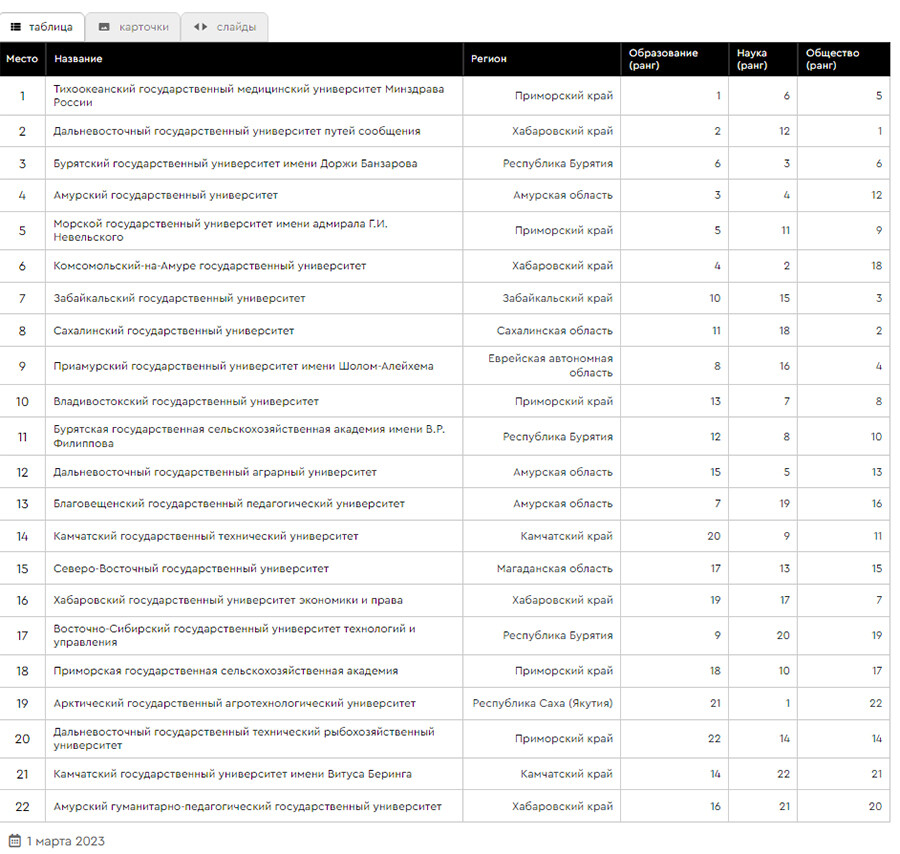Click place number 22 in the Место column
This screenshot has width=900, height=854.
[22, 807]
